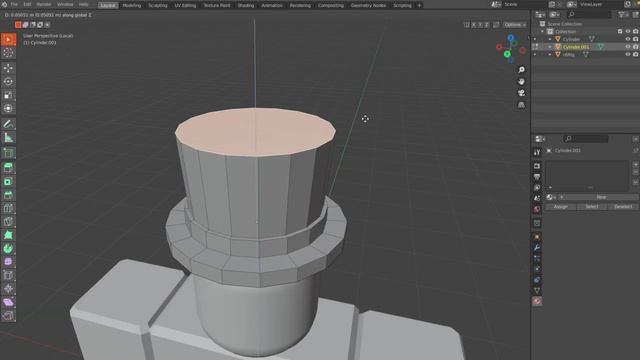The width and height of the screenshot is (640, 360).
Task: Pick the combined Transform tool
Action: coord(8,108)
